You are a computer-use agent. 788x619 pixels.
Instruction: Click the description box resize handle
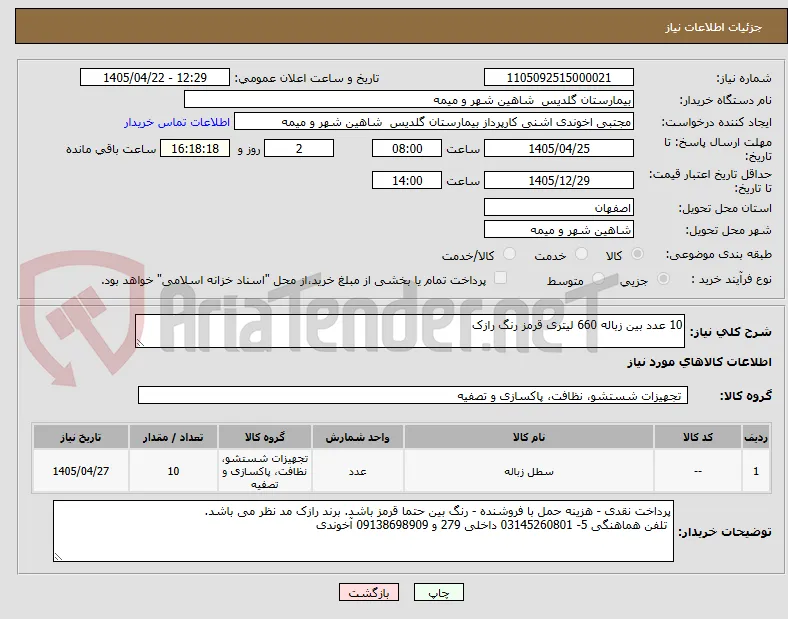tap(140, 343)
